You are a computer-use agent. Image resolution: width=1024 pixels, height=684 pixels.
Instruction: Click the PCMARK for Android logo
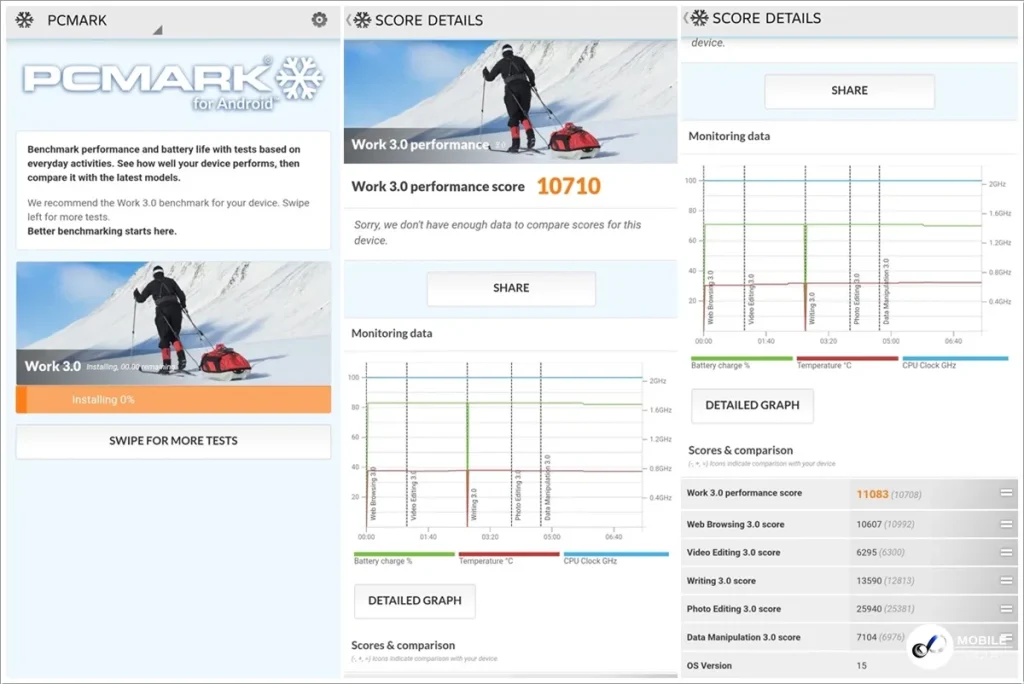(173, 83)
